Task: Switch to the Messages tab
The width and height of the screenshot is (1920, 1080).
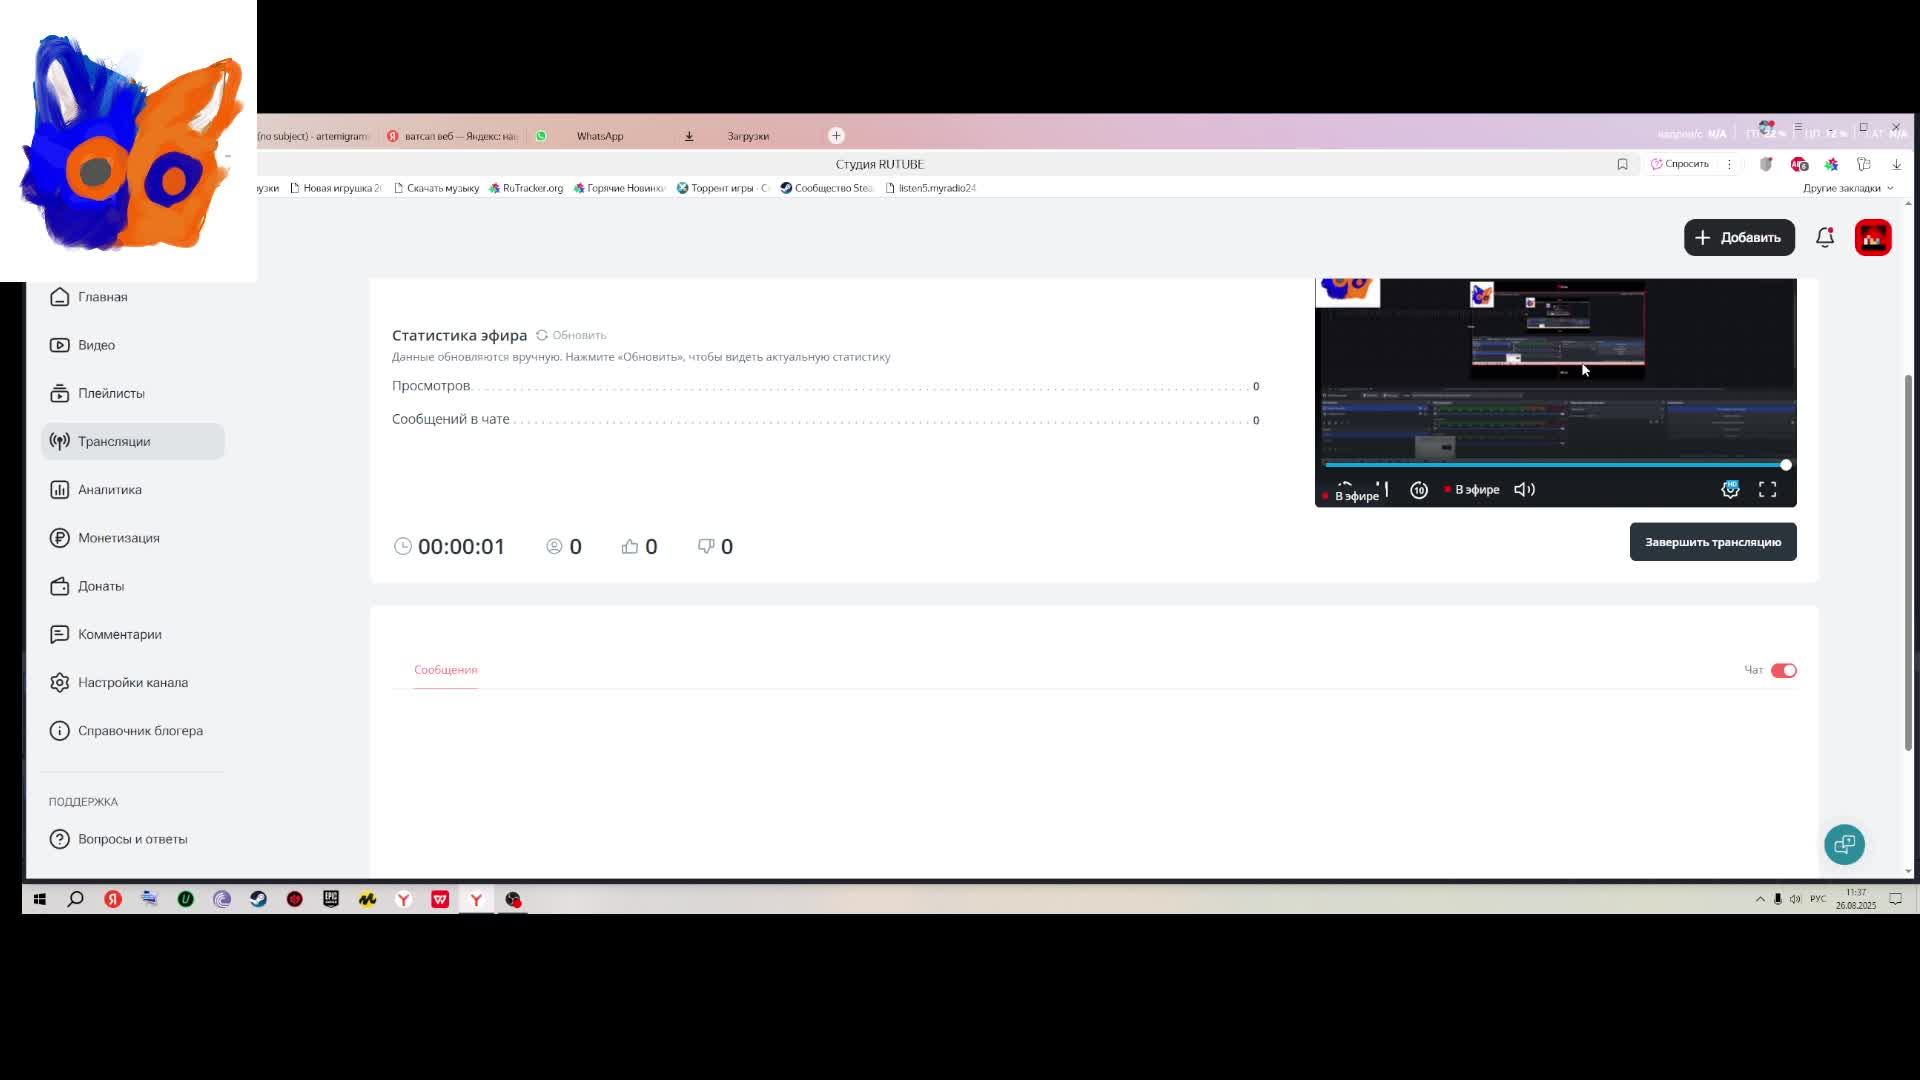Action: 445,670
